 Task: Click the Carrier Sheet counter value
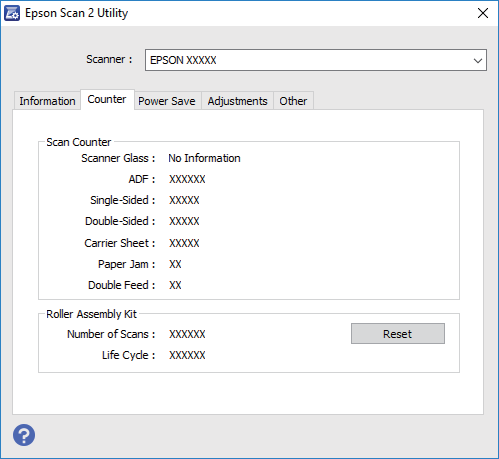point(184,243)
